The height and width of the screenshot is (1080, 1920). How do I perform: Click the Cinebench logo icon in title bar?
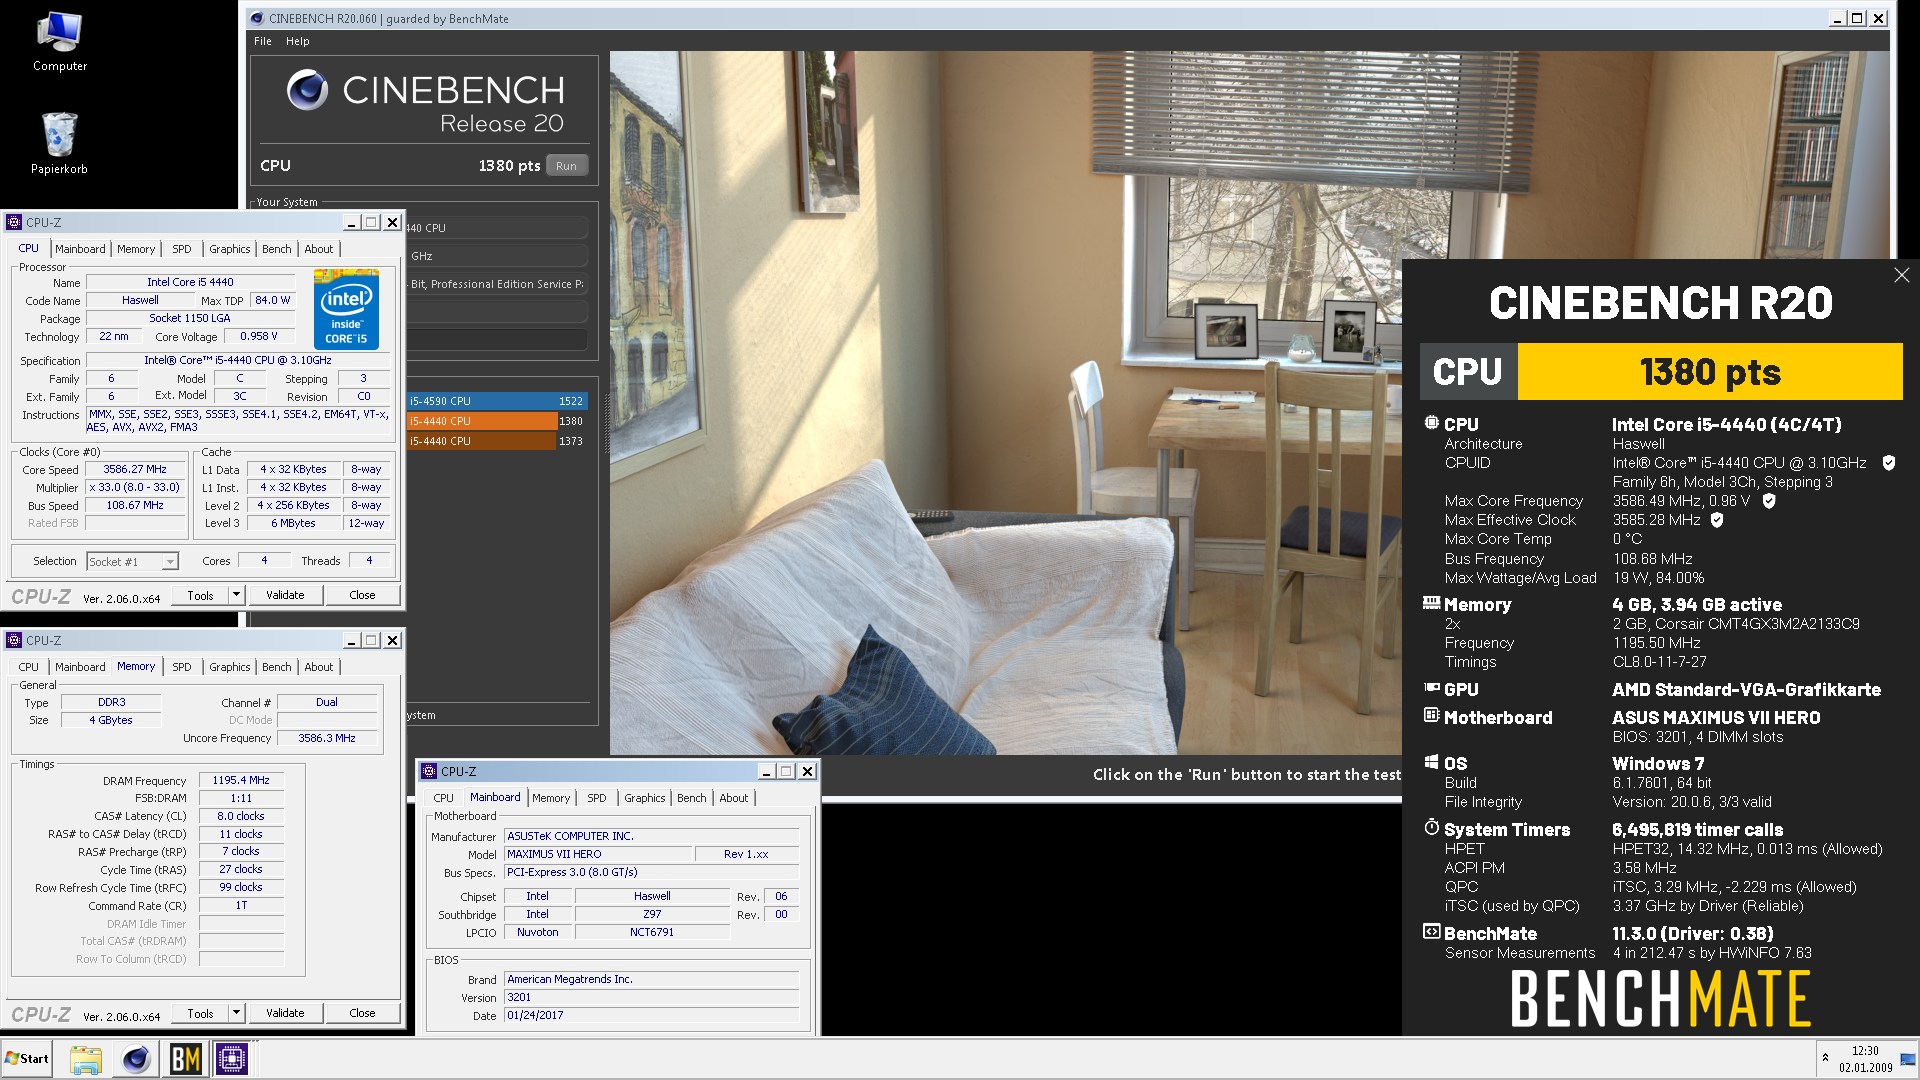257,18
